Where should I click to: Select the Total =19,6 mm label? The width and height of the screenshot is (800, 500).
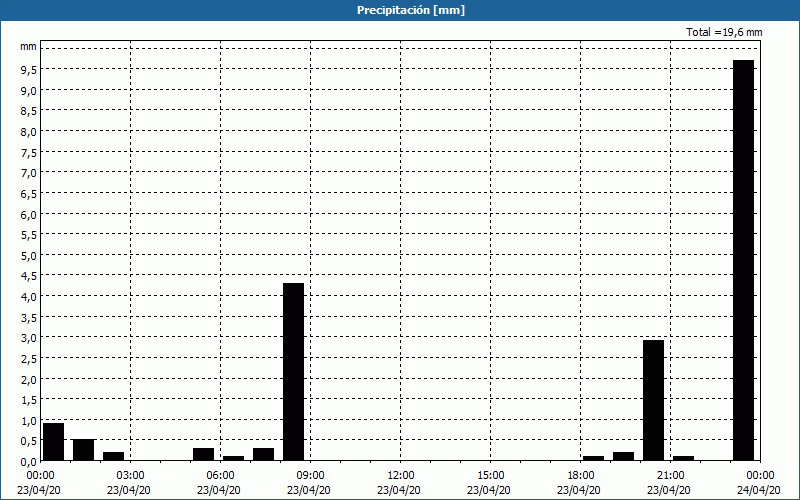pos(724,32)
